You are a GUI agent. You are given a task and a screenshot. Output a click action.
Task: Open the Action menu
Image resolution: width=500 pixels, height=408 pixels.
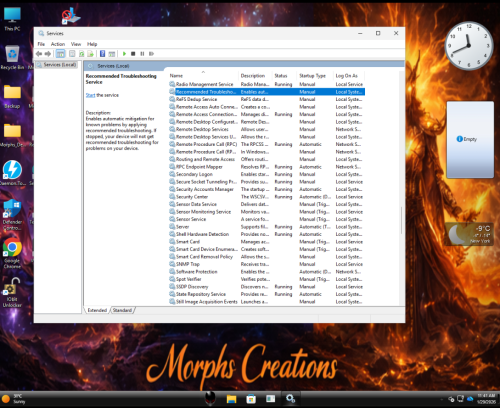click(58, 44)
